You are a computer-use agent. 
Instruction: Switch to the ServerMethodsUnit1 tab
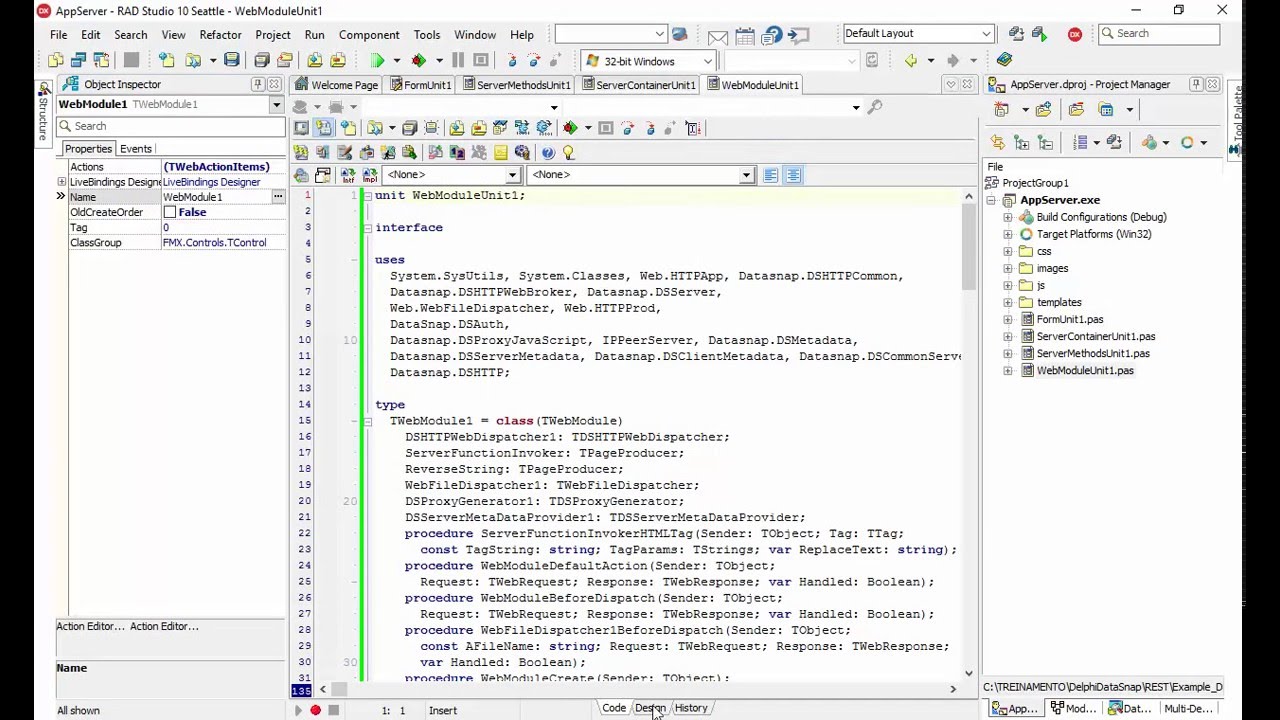(x=515, y=85)
